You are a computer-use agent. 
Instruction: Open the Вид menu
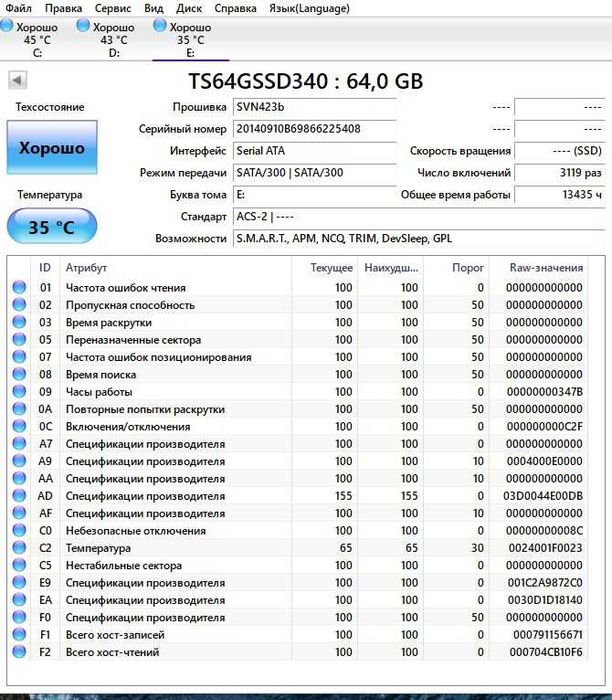coord(154,8)
